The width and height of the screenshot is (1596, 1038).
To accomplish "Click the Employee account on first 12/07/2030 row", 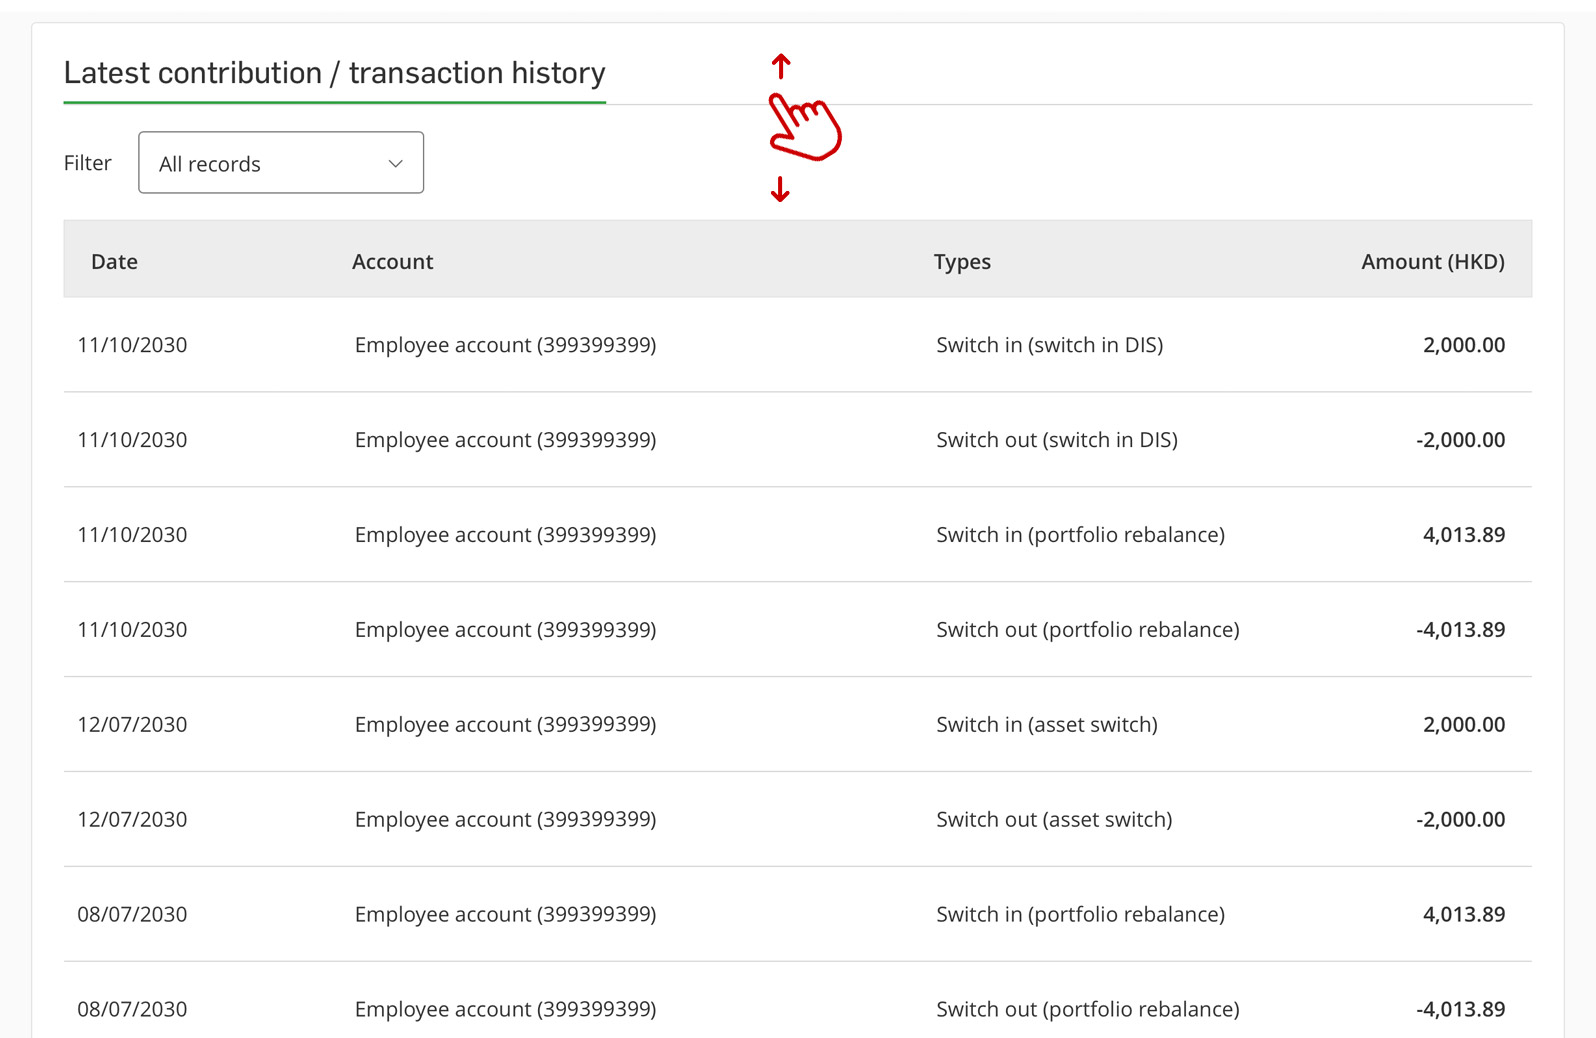I will point(505,724).
